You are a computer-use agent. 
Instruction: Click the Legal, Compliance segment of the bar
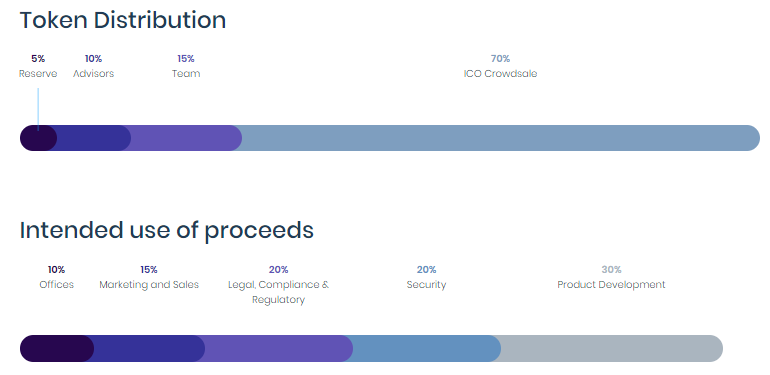point(279,348)
